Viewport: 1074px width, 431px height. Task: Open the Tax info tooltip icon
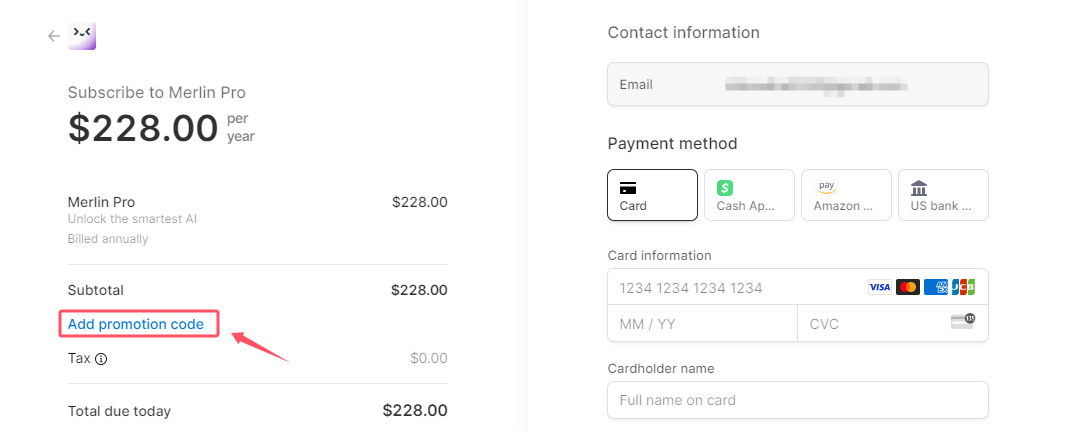click(101, 358)
